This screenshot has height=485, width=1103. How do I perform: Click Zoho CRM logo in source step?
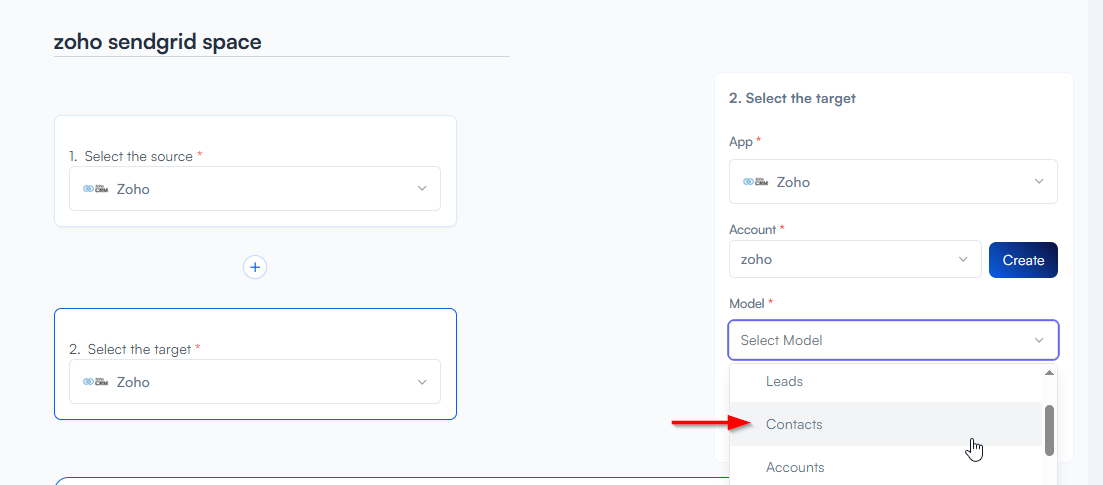point(95,189)
